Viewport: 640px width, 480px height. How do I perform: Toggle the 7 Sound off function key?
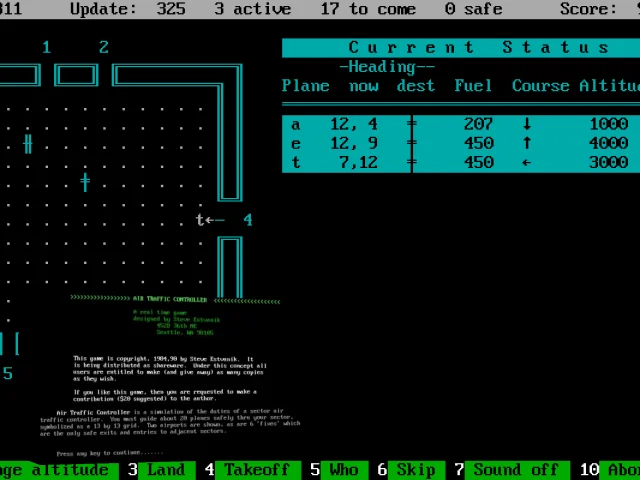(512, 470)
